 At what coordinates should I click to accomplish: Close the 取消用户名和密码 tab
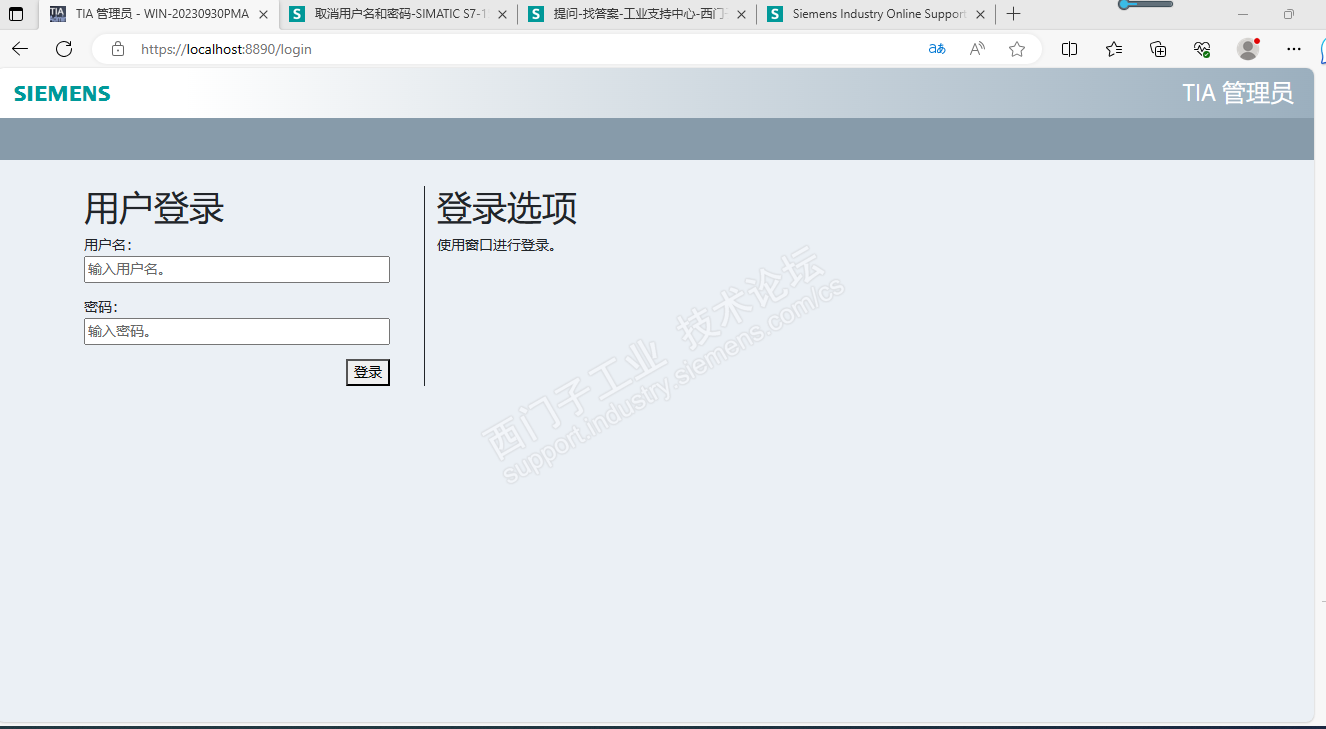click(502, 15)
